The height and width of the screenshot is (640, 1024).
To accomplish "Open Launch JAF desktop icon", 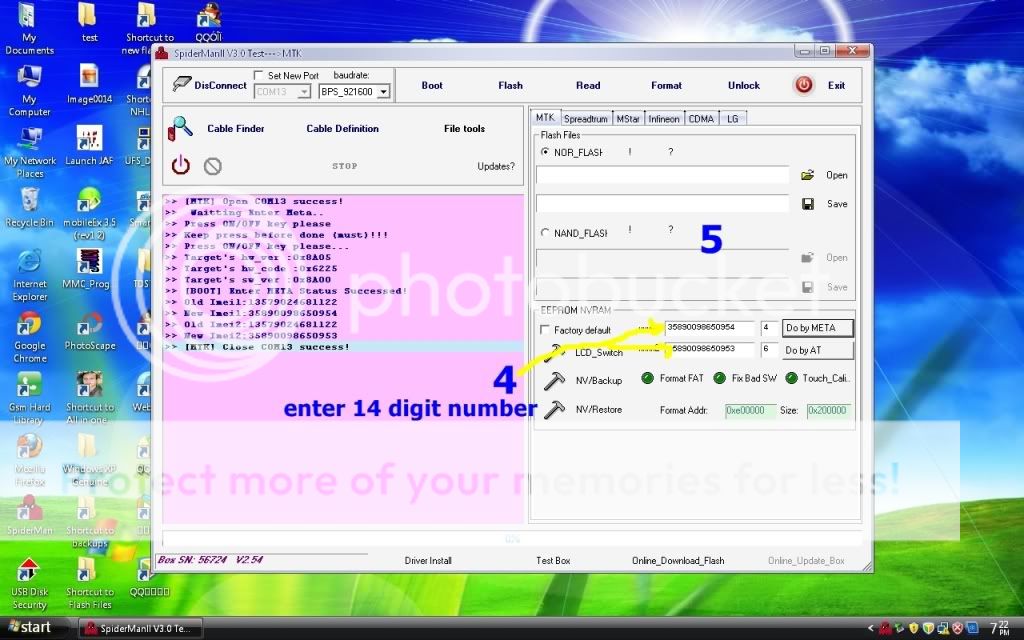I will coord(89,146).
